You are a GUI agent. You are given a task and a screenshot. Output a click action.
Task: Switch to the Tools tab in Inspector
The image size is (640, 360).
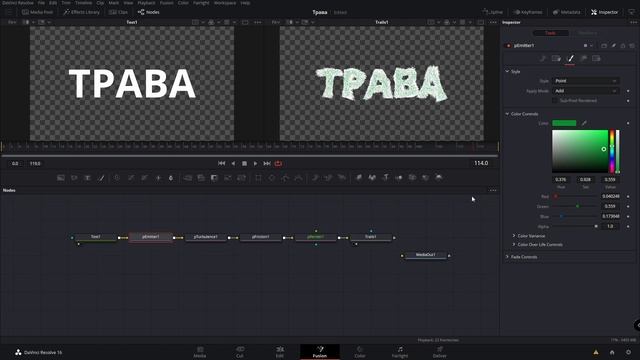pyautogui.click(x=551, y=33)
